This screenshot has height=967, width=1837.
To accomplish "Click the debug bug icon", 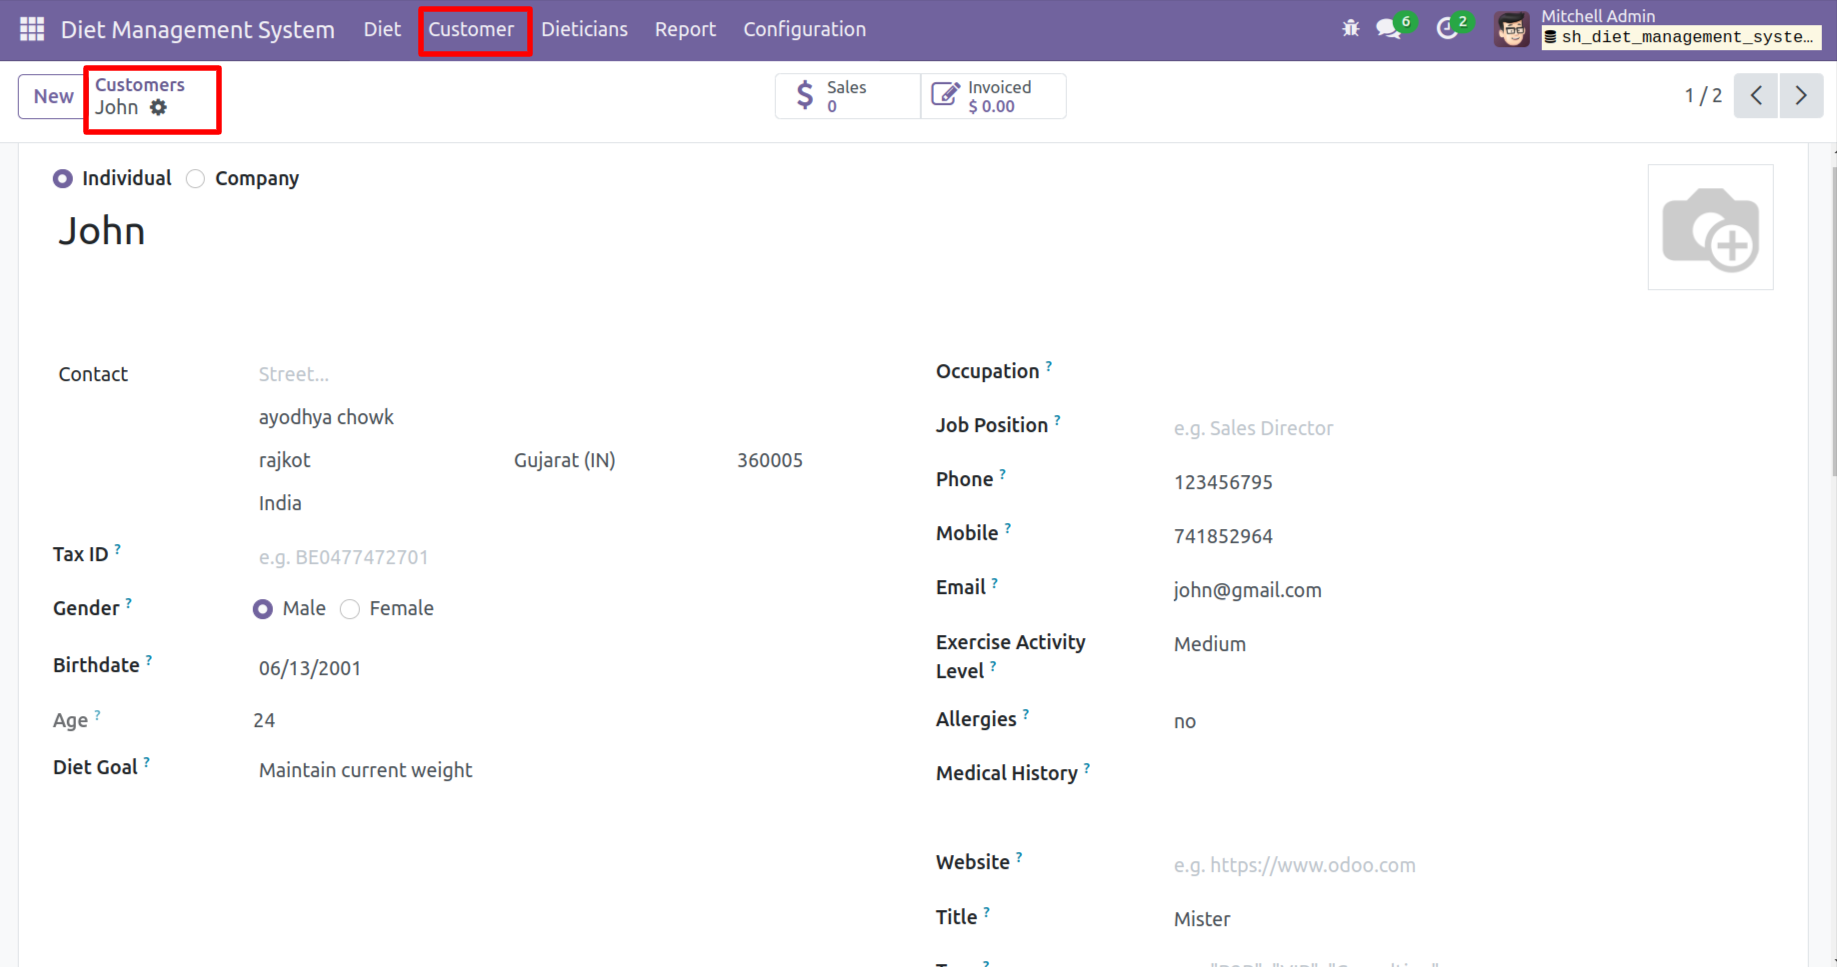I will (1350, 29).
